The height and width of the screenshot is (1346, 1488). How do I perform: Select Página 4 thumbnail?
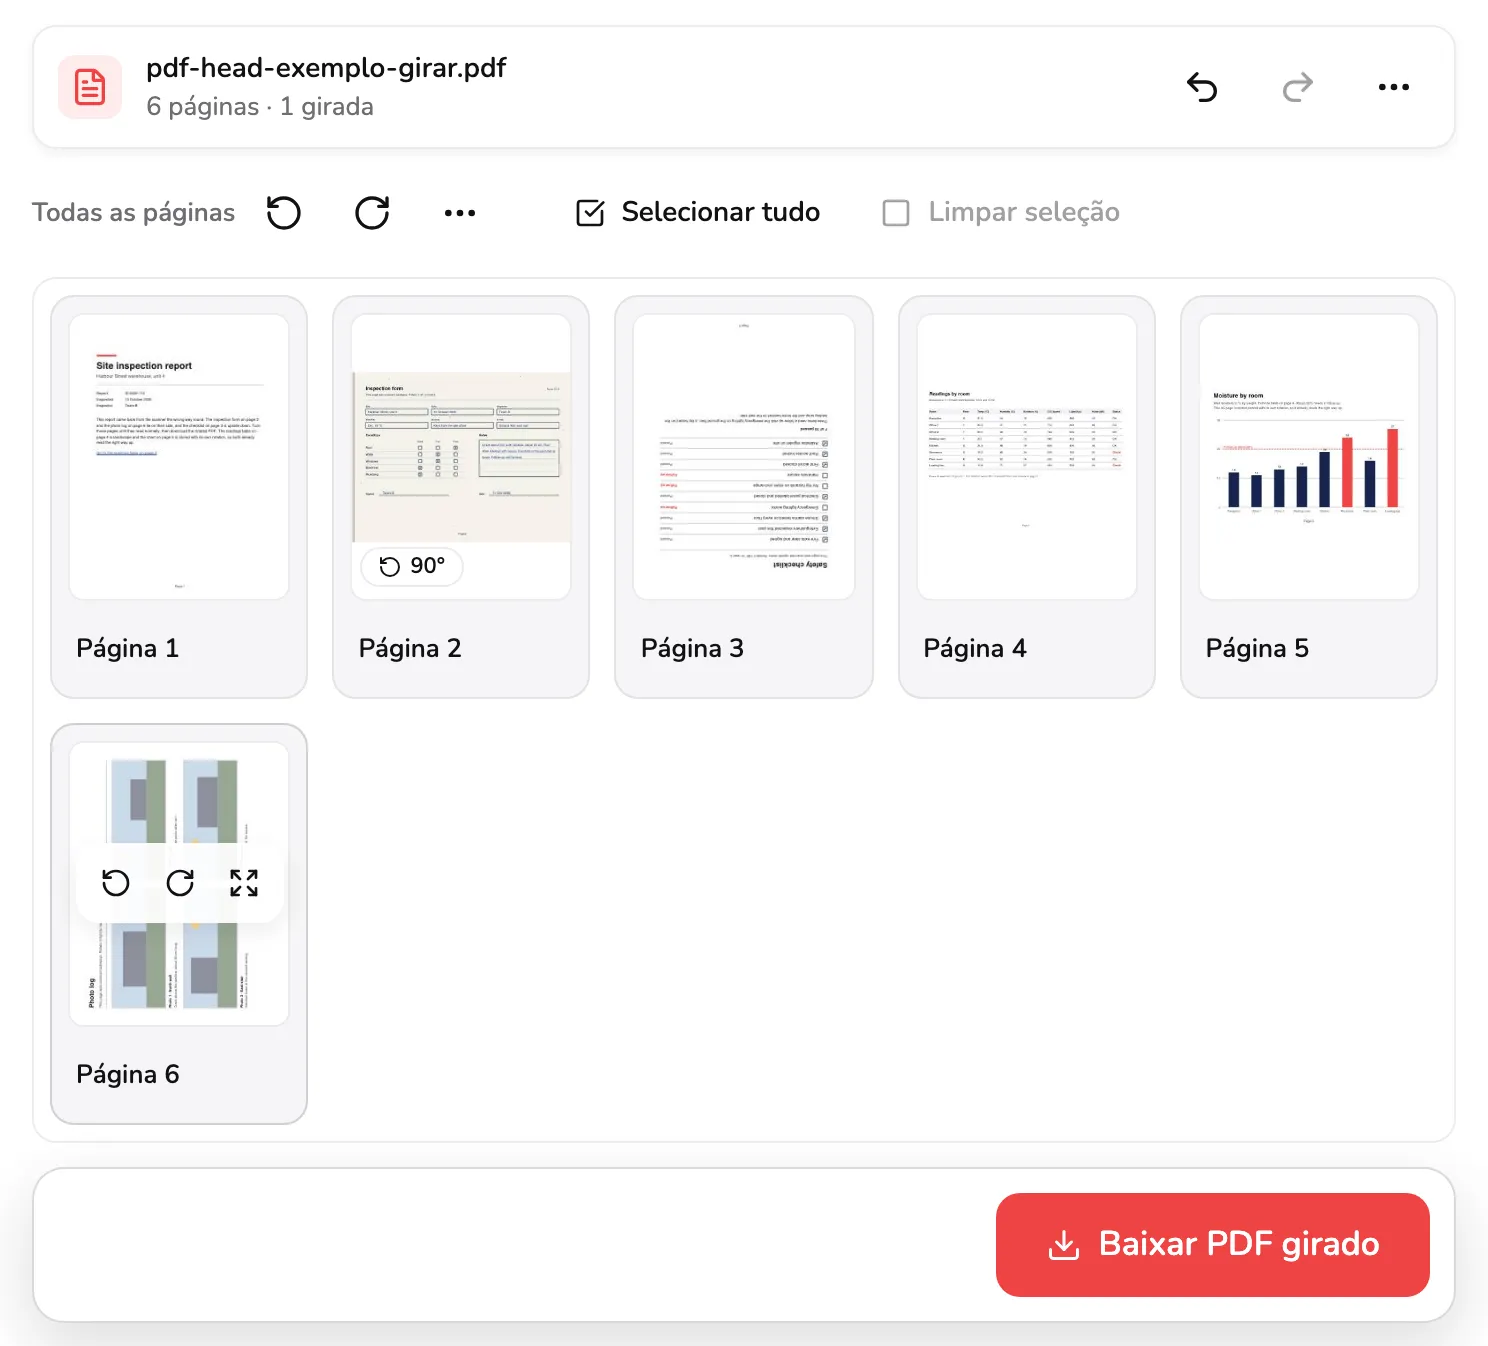click(1027, 457)
